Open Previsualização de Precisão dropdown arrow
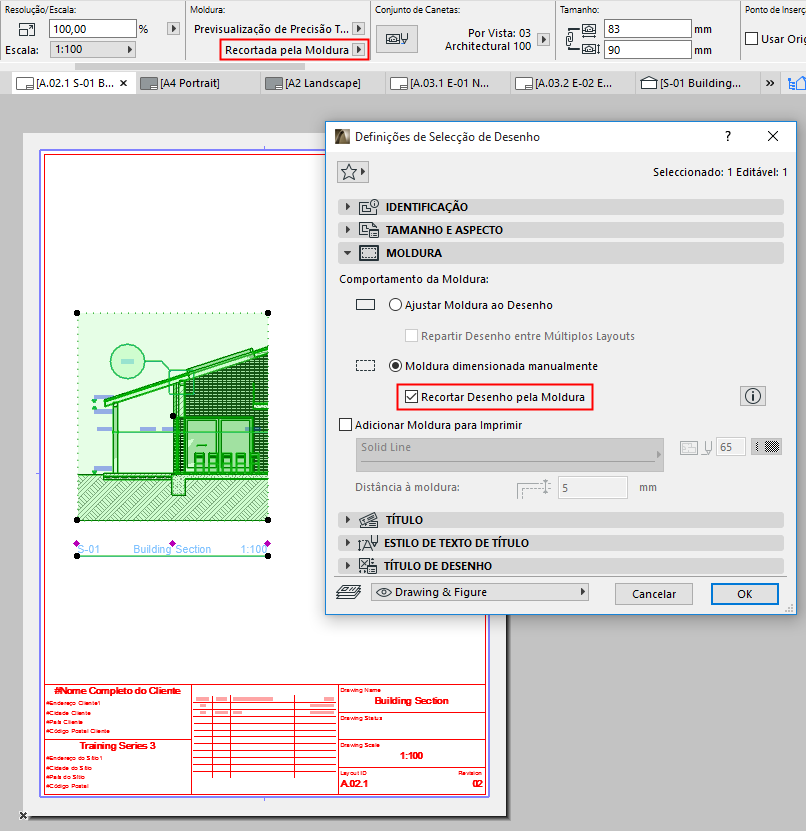The height and width of the screenshot is (831, 806). tap(359, 29)
